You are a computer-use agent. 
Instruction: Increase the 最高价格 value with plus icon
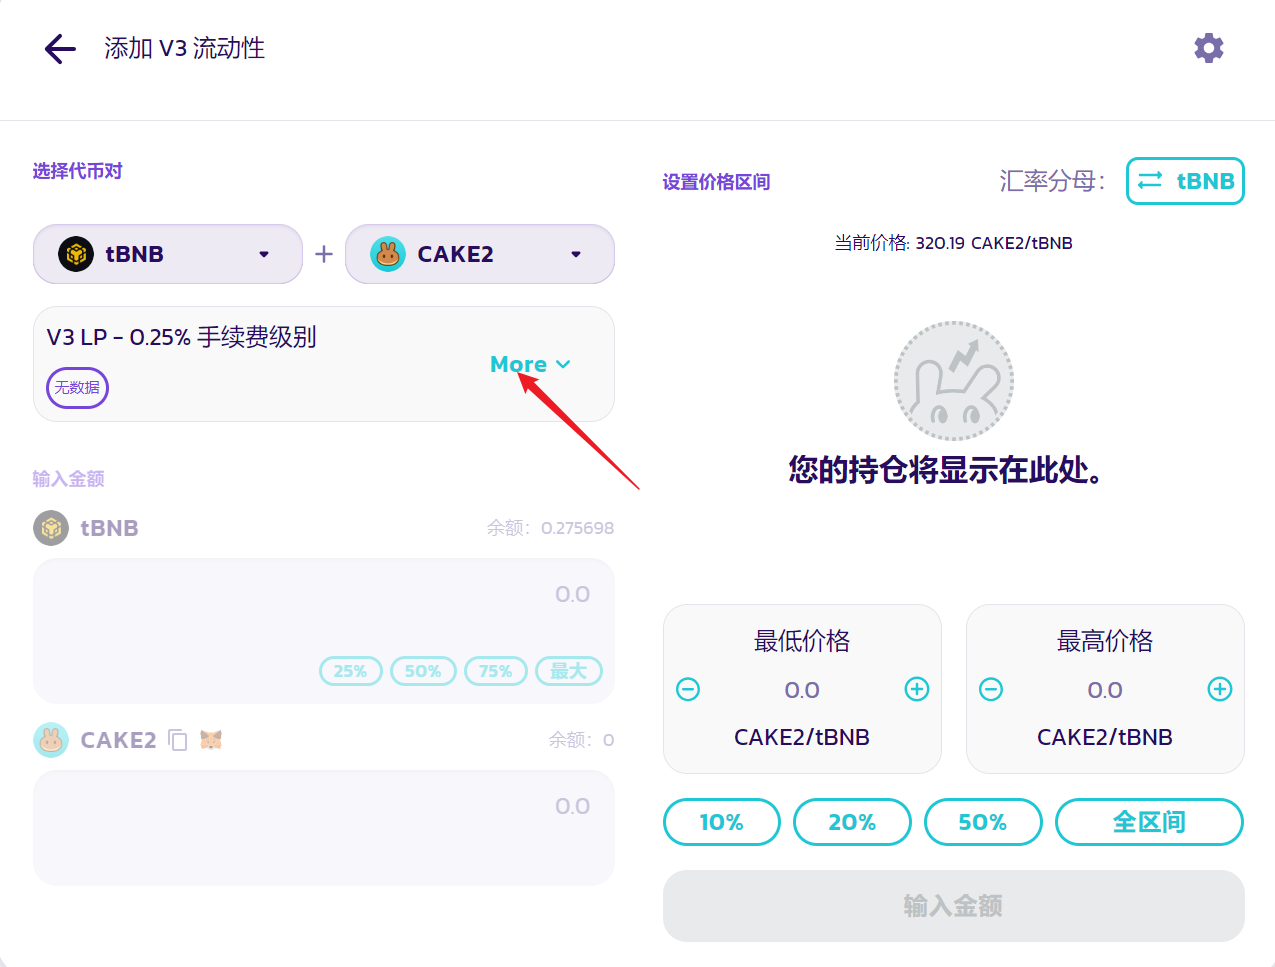click(1219, 689)
